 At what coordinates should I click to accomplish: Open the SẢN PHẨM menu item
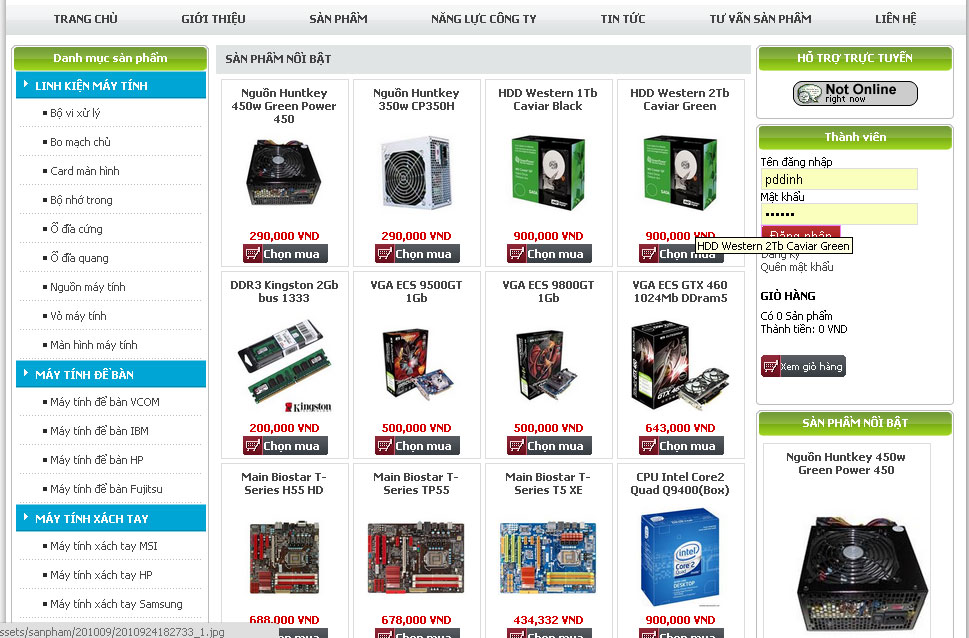[338, 19]
